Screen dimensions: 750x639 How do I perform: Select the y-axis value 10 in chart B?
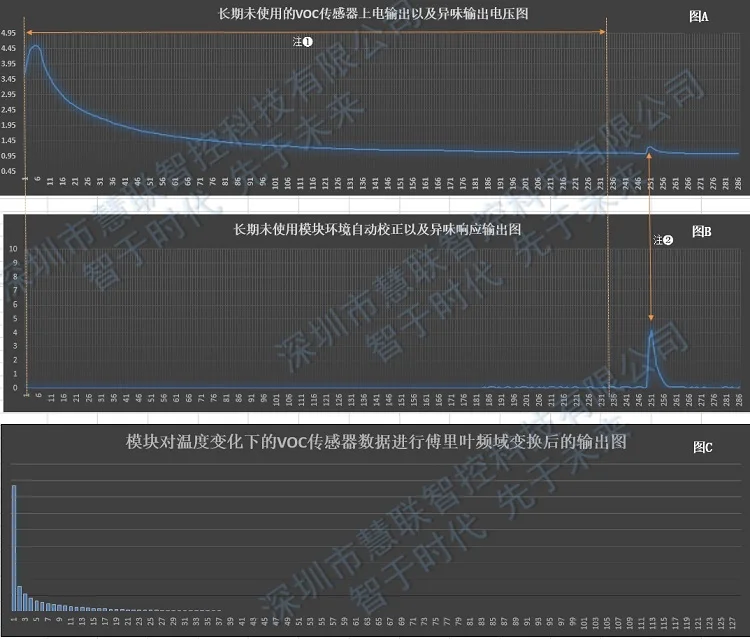pyautogui.click(x=13, y=249)
